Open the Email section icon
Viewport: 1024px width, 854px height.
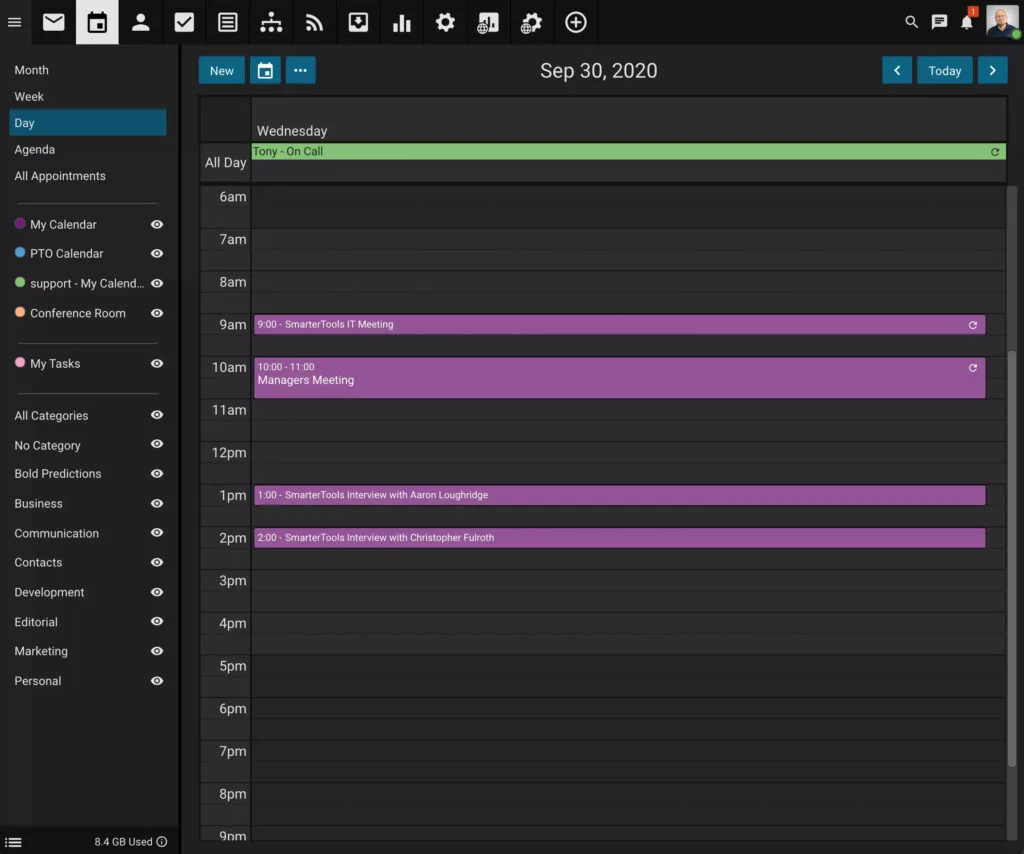pos(53,22)
